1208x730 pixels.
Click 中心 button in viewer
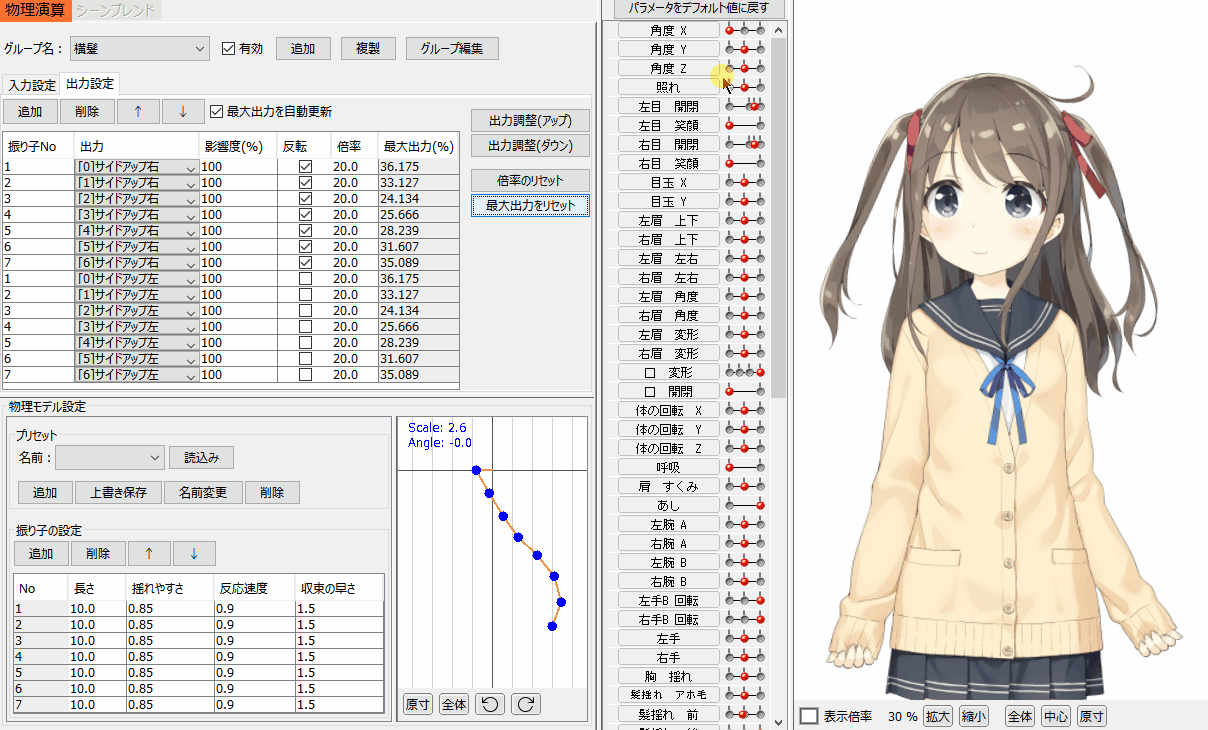pyautogui.click(x=1056, y=716)
